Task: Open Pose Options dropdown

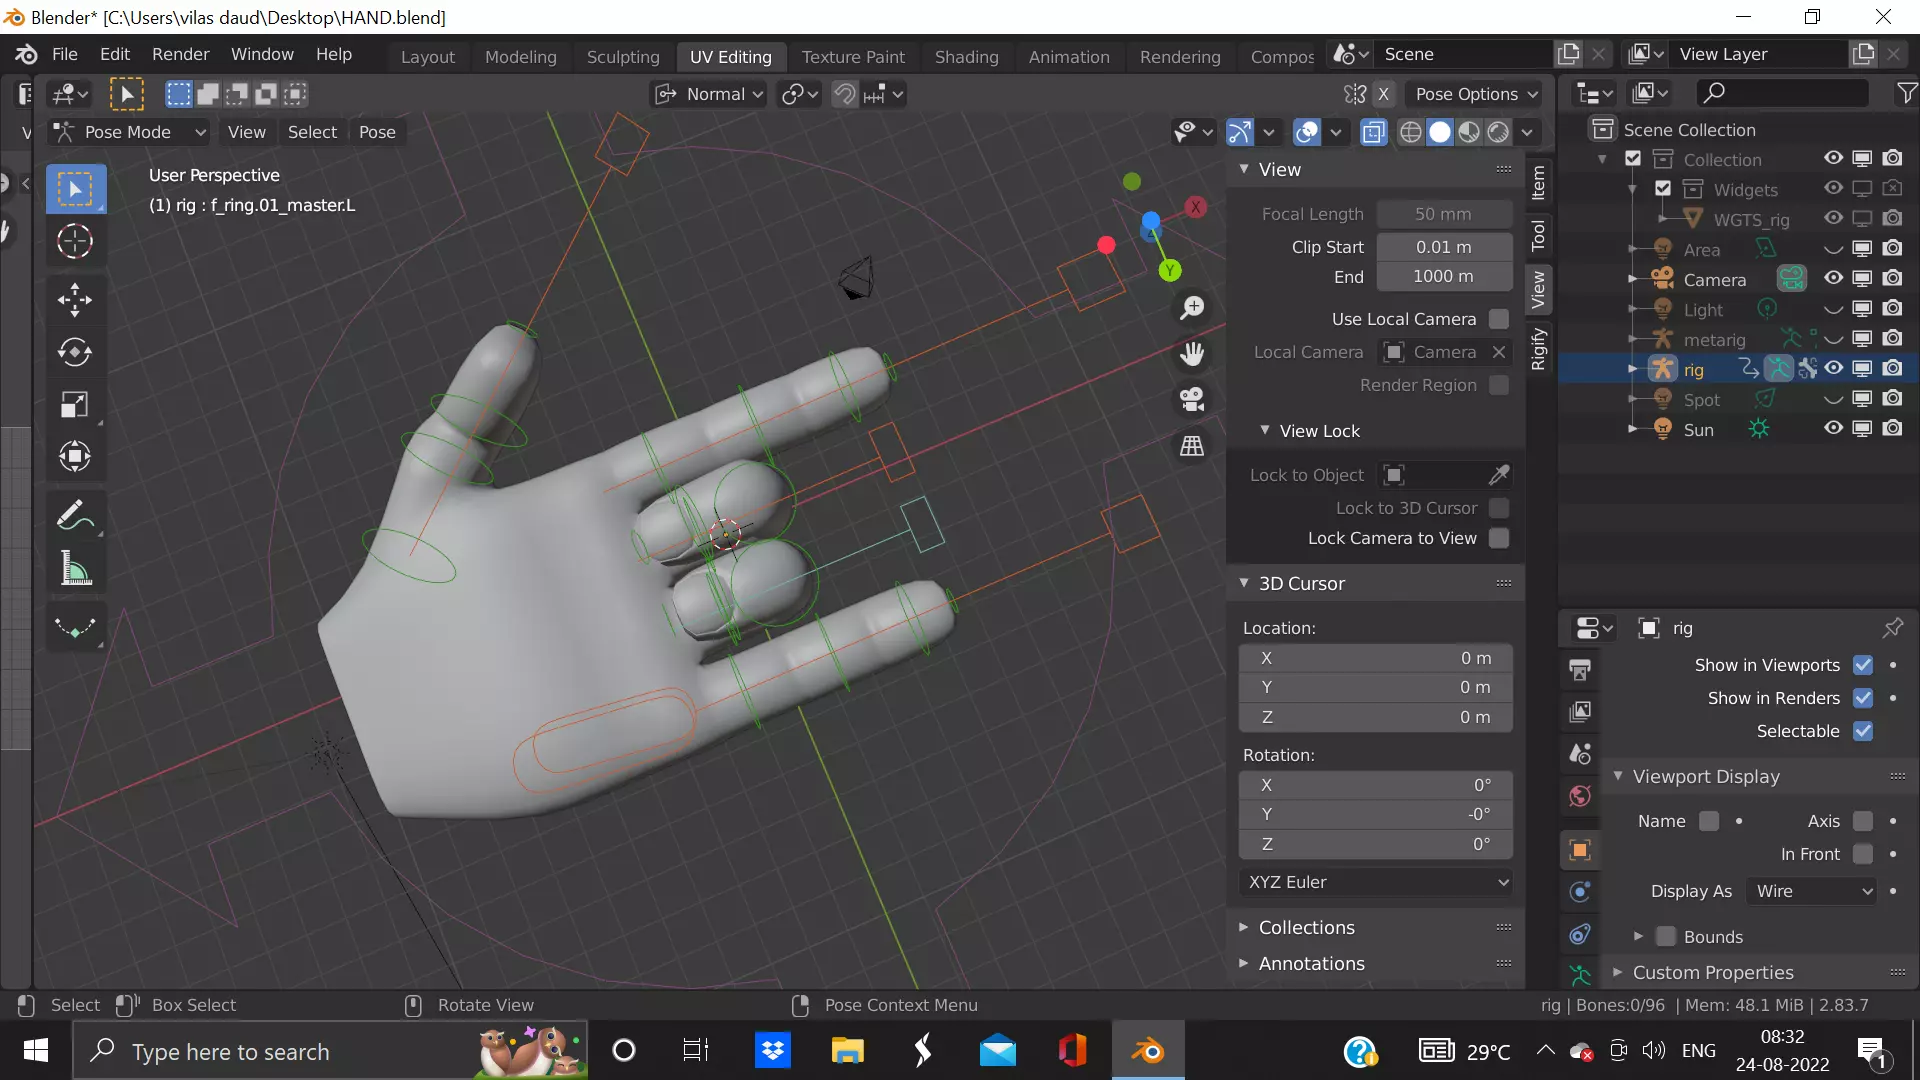Action: [1475, 94]
